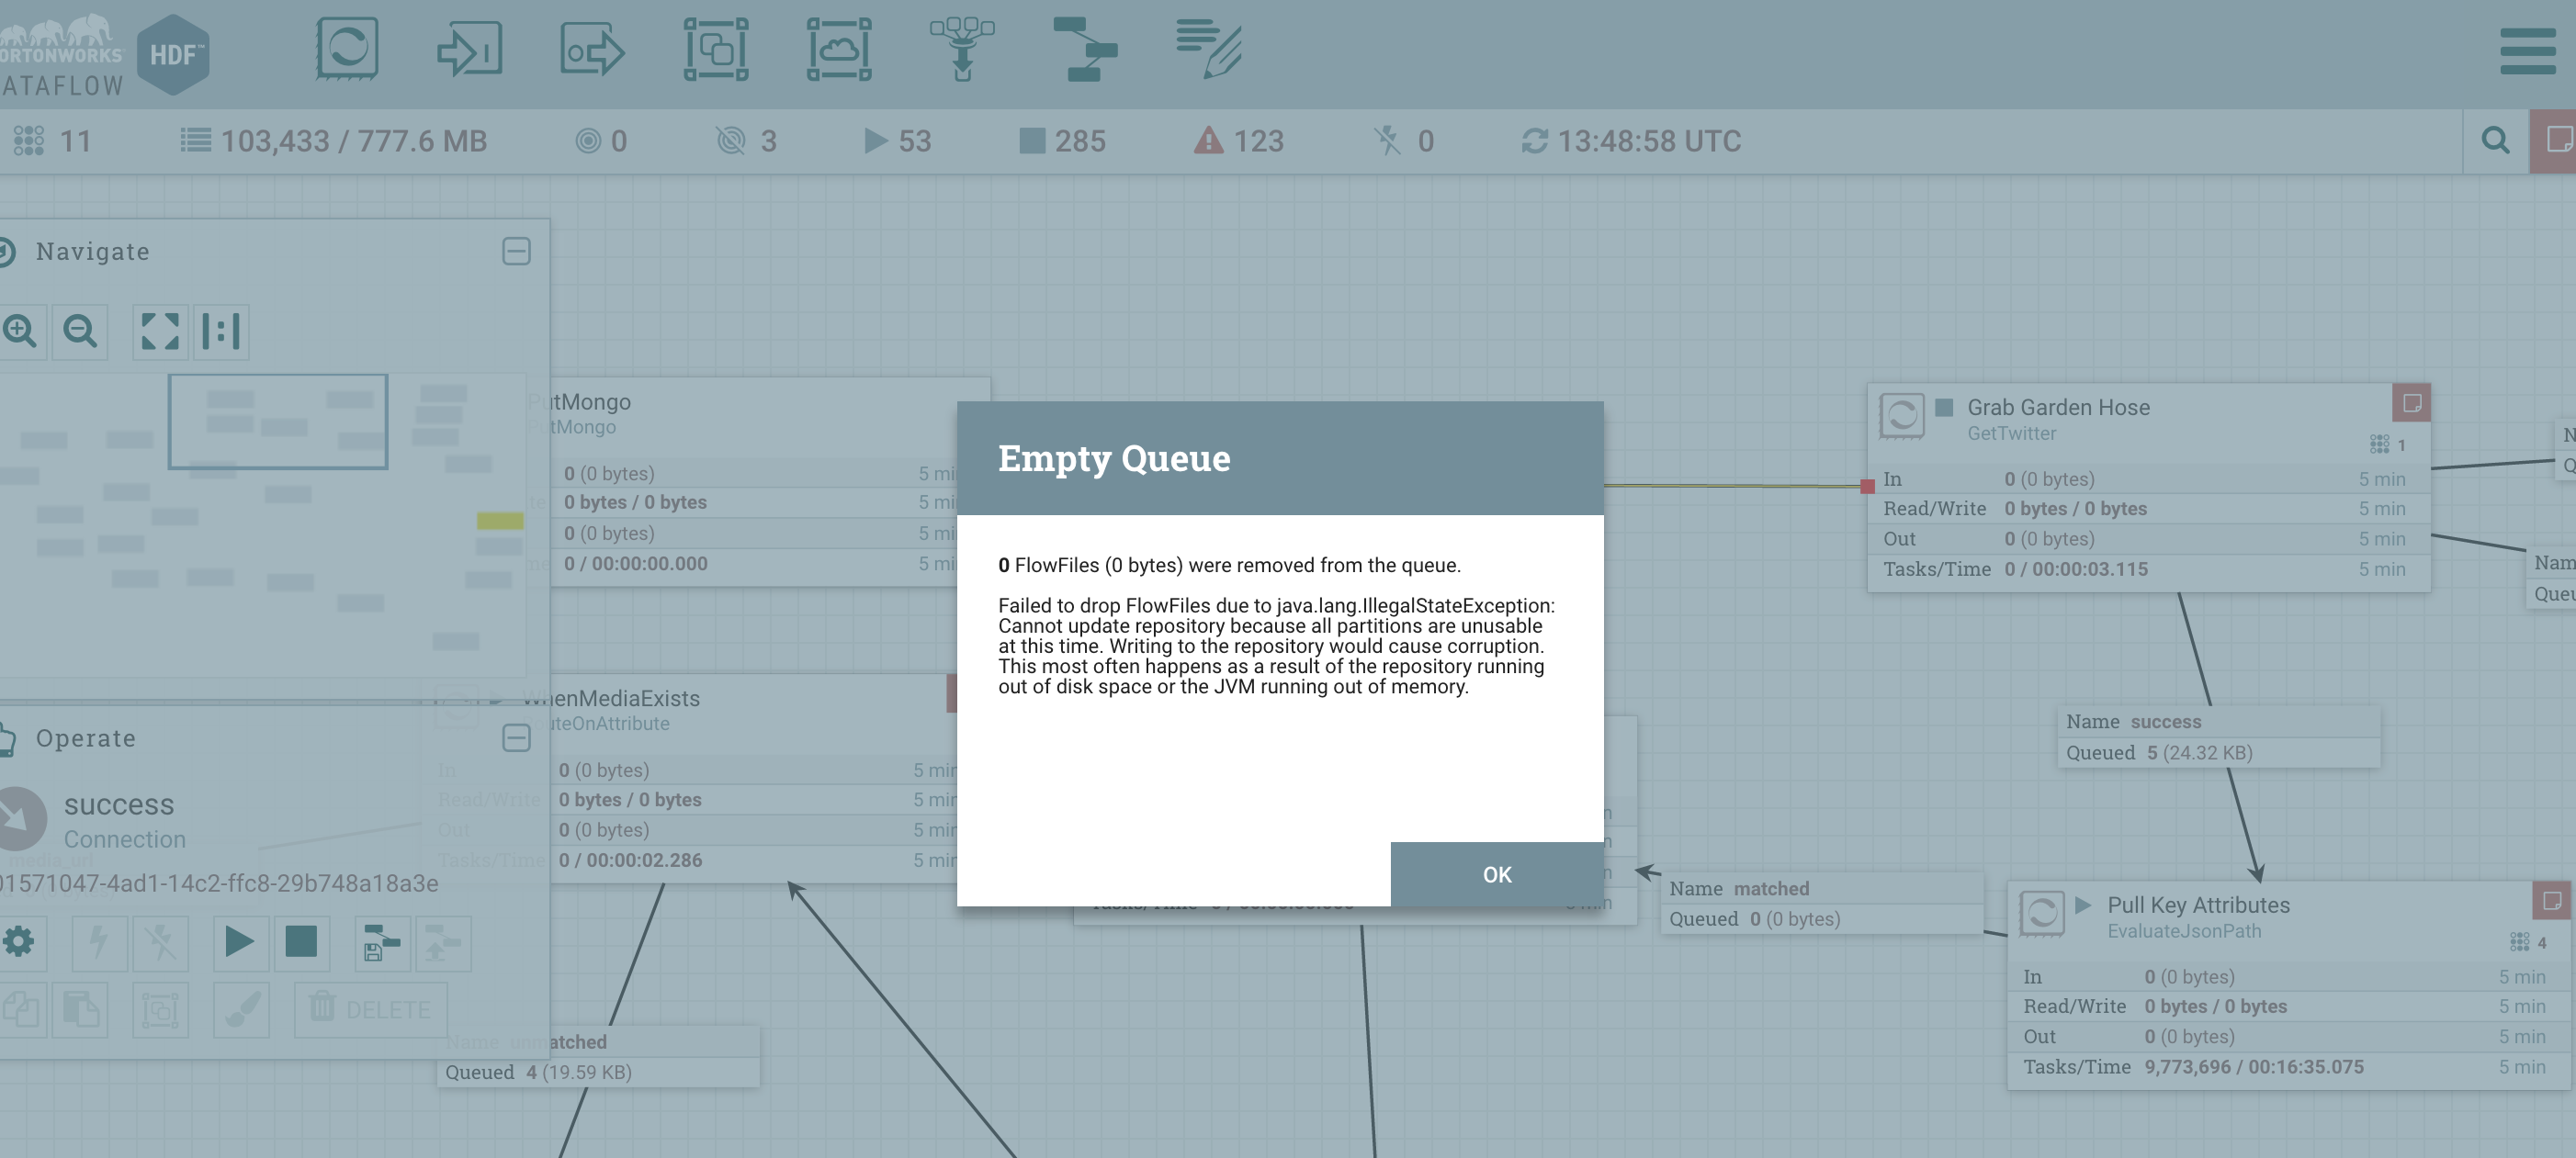Open the configuration gear in Operate panel
The height and width of the screenshot is (1158, 2576).
(22, 943)
